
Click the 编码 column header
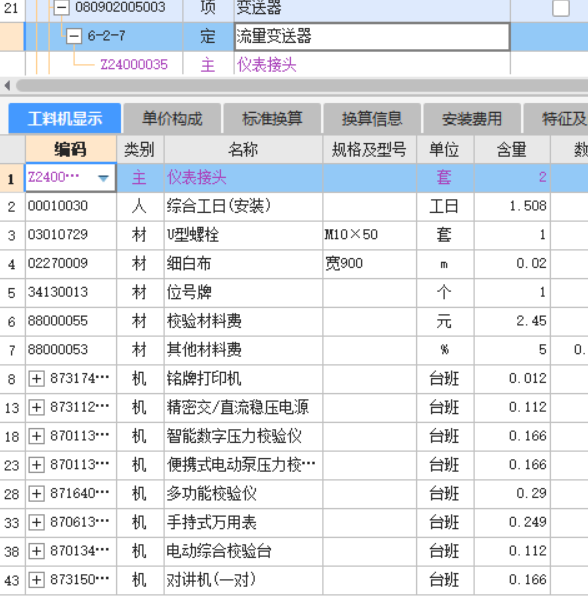(x=71, y=149)
